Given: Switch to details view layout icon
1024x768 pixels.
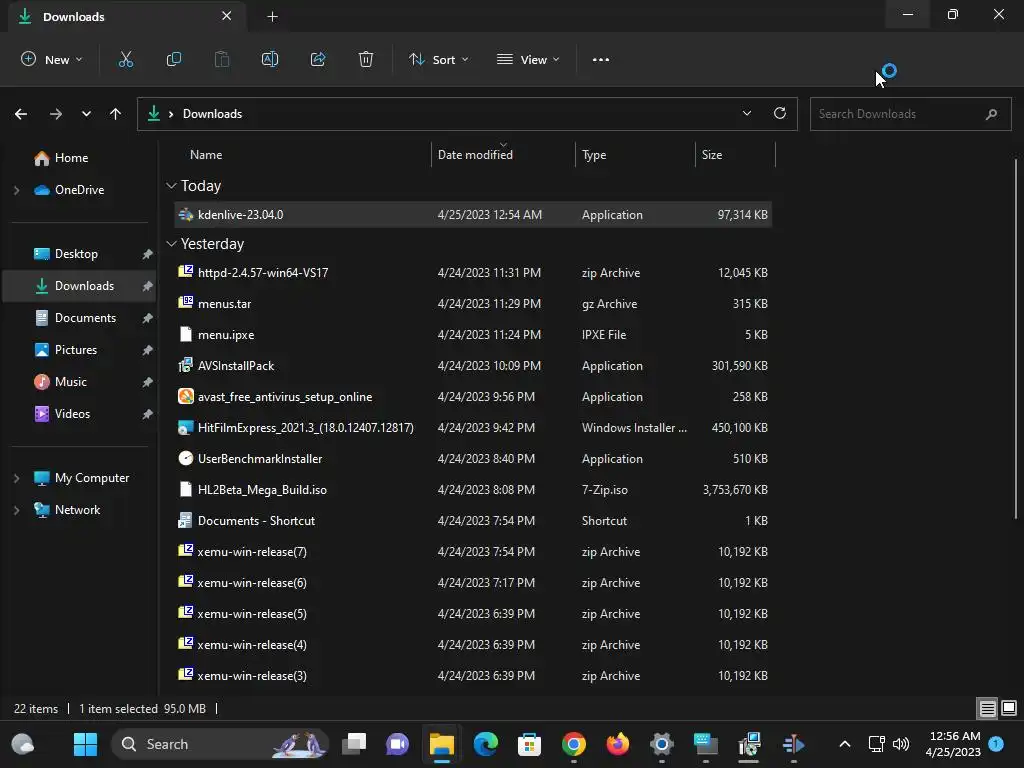Looking at the screenshot, I should point(987,708).
